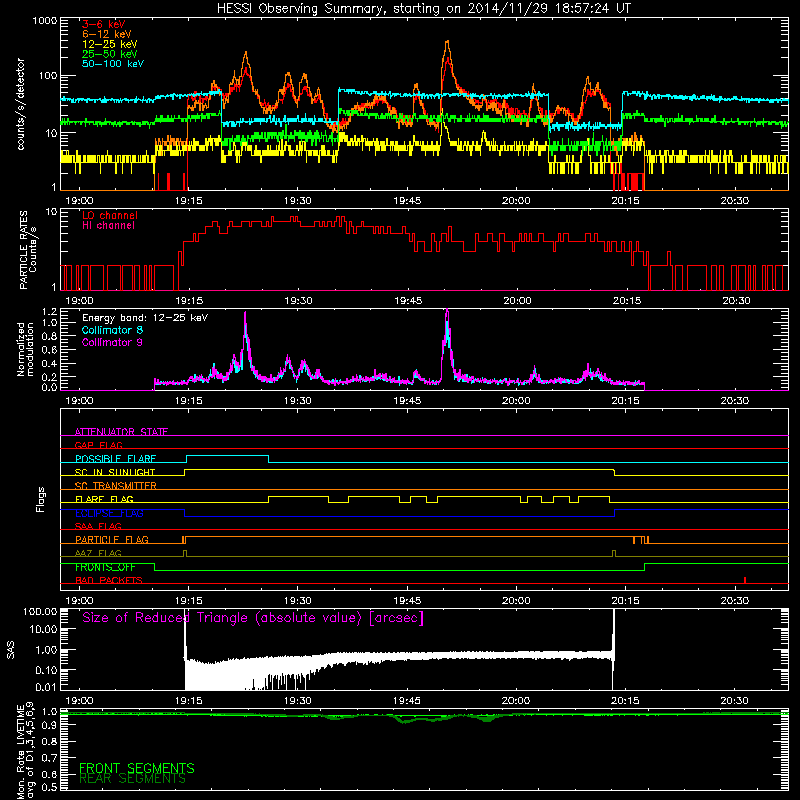The height and width of the screenshot is (800, 800).
Task: Click the Flags panel axis label
Action: pyautogui.click(x=41, y=499)
